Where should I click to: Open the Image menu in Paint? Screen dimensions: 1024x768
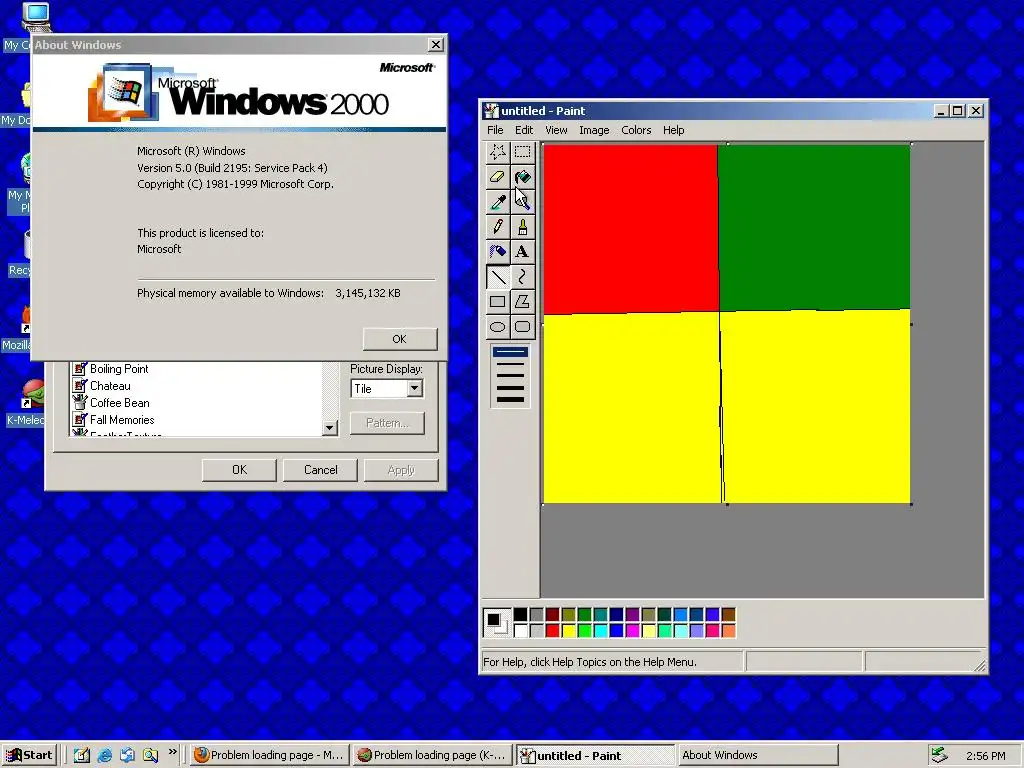coord(594,130)
